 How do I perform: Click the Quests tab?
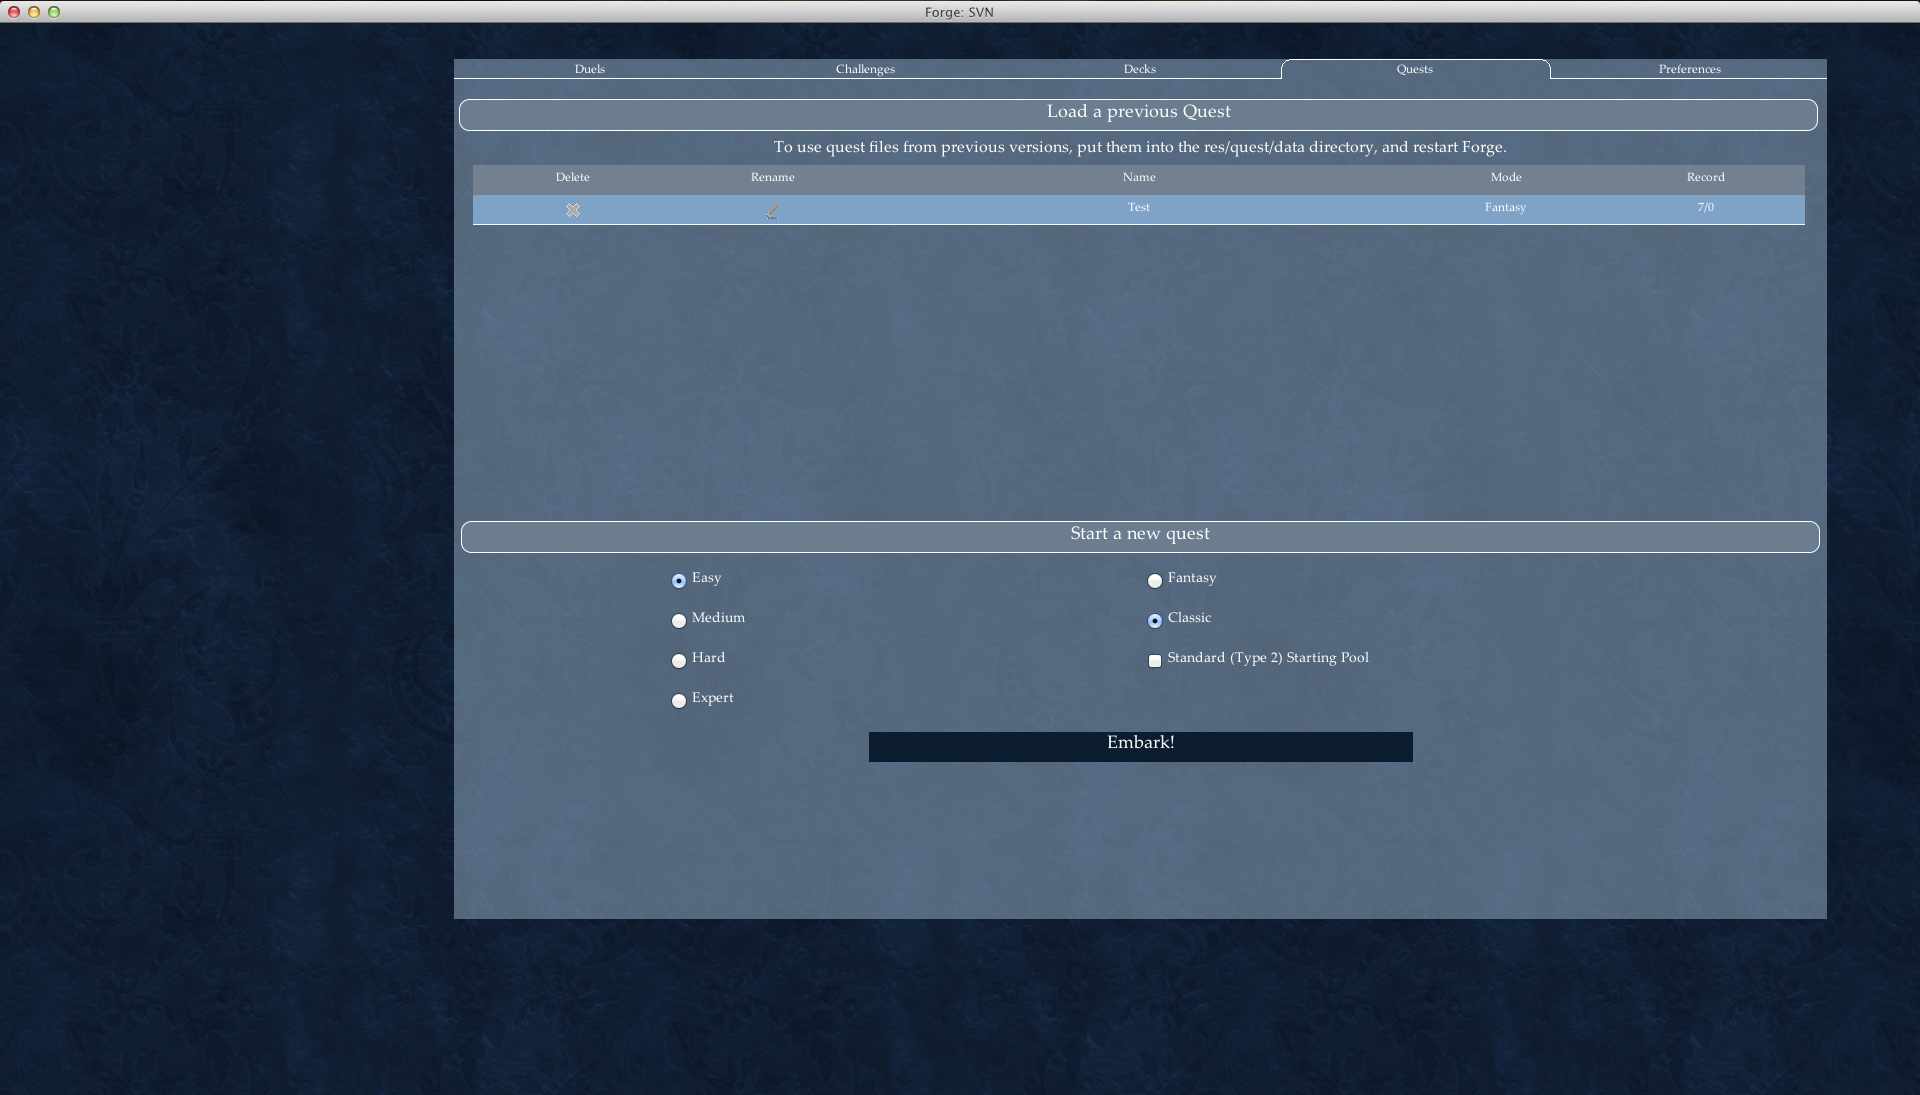click(1414, 69)
